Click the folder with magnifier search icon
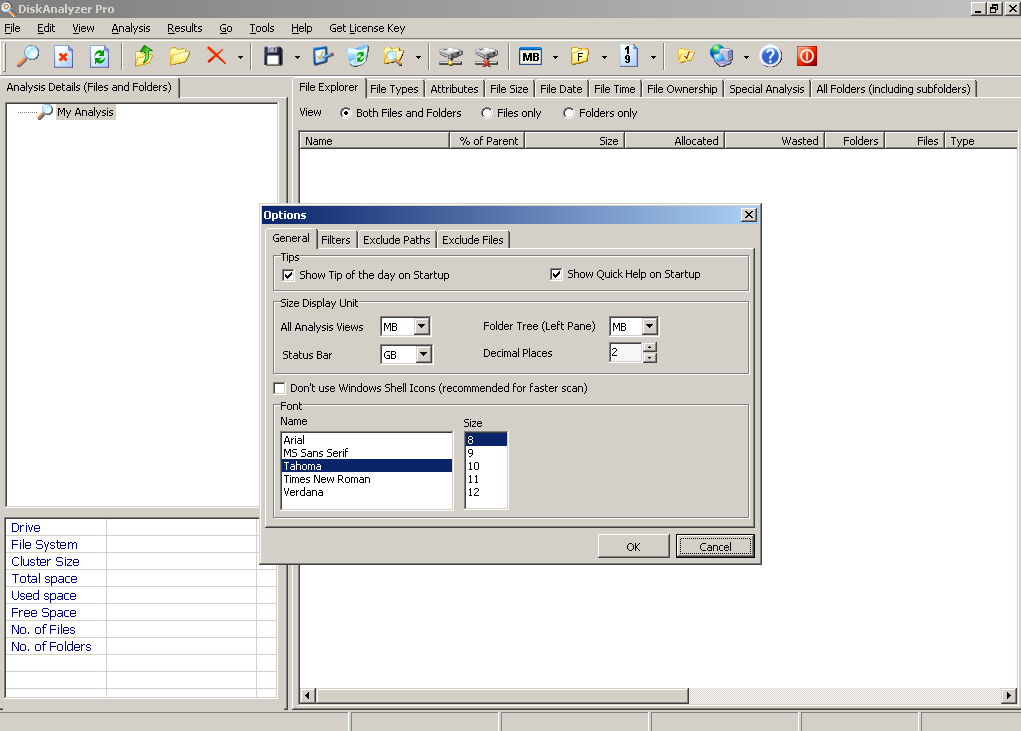This screenshot has width=1021, height=731. pos(393,57)
